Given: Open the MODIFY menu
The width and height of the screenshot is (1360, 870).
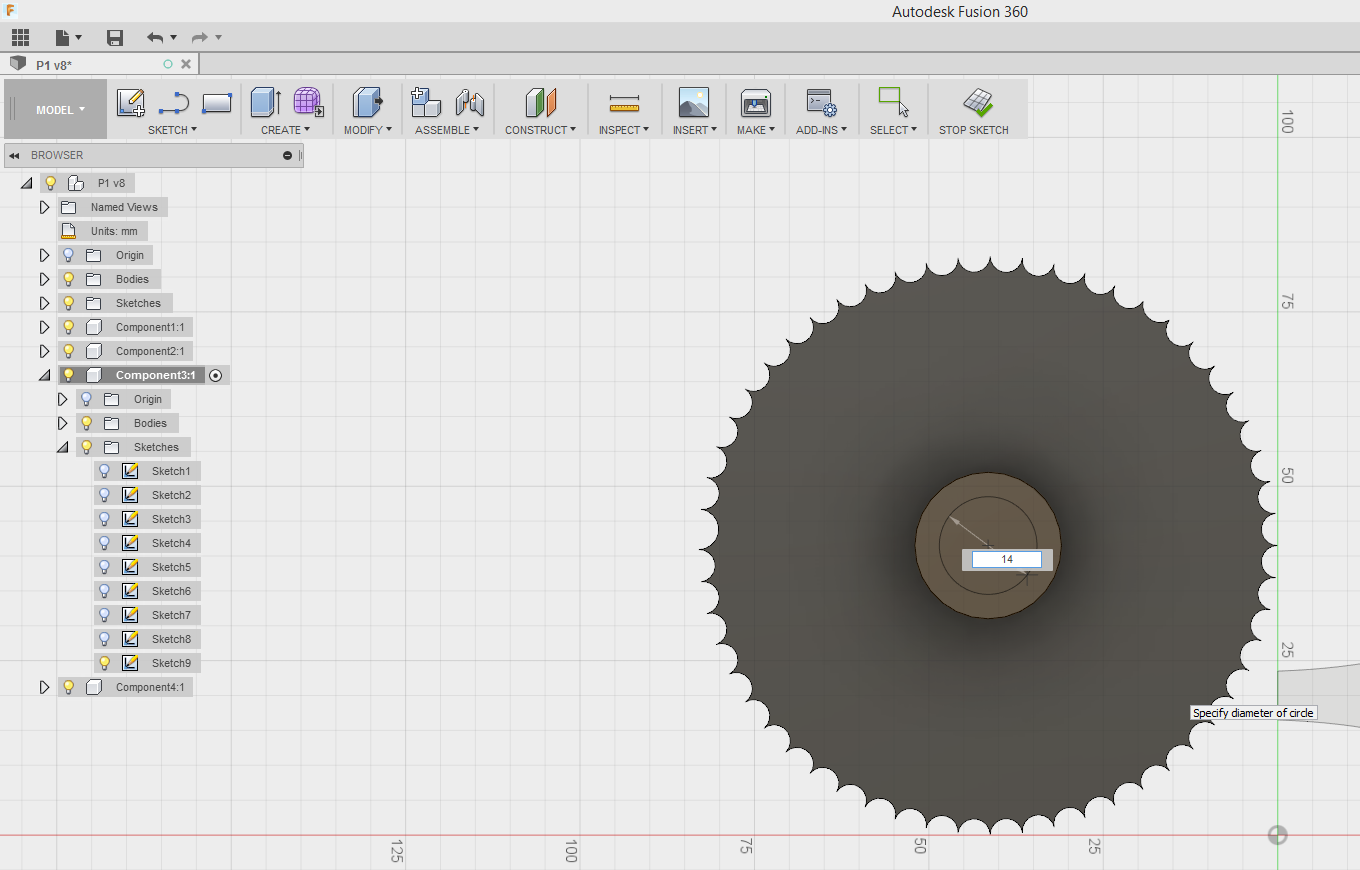Looking at the screenshot, I should pos(367,130).
